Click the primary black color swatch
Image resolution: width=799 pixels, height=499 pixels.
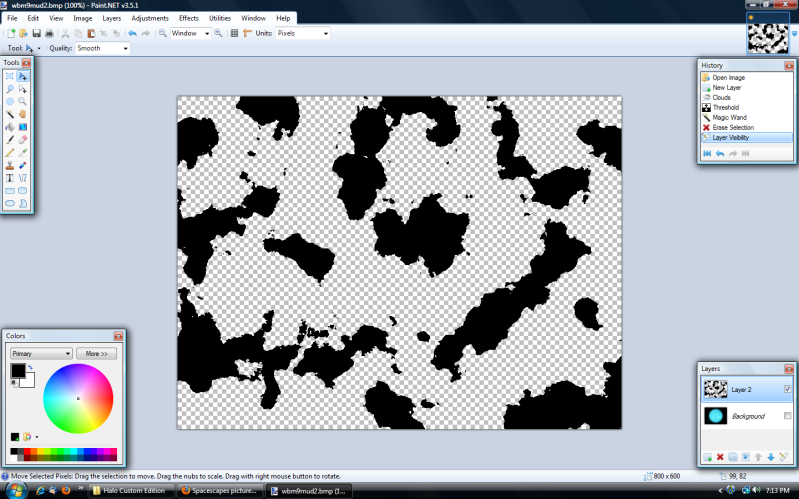(17, 372)
